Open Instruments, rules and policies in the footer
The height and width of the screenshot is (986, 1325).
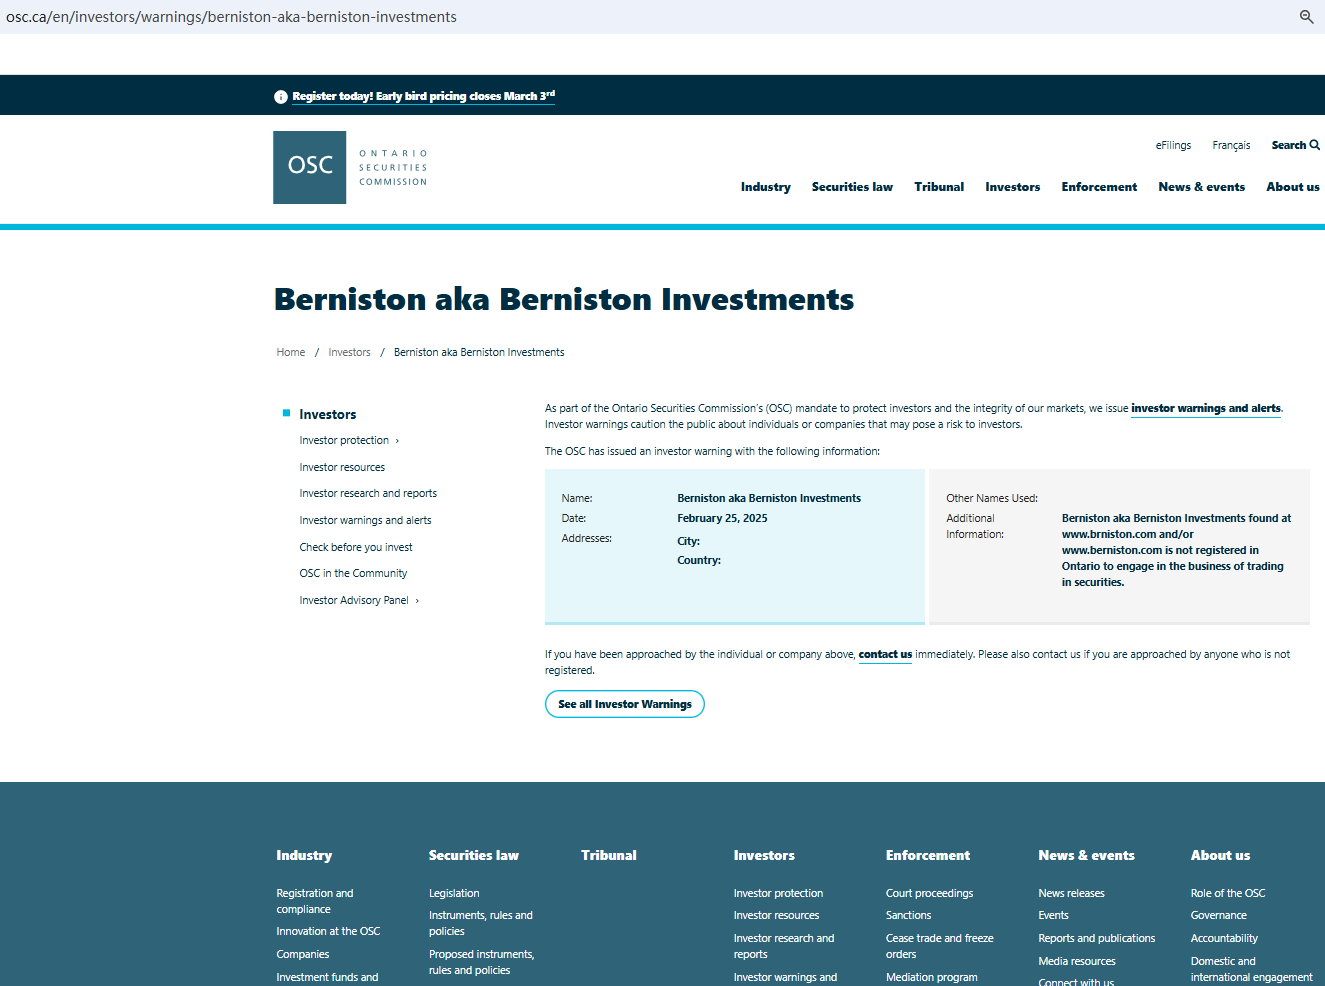point(481,923)
